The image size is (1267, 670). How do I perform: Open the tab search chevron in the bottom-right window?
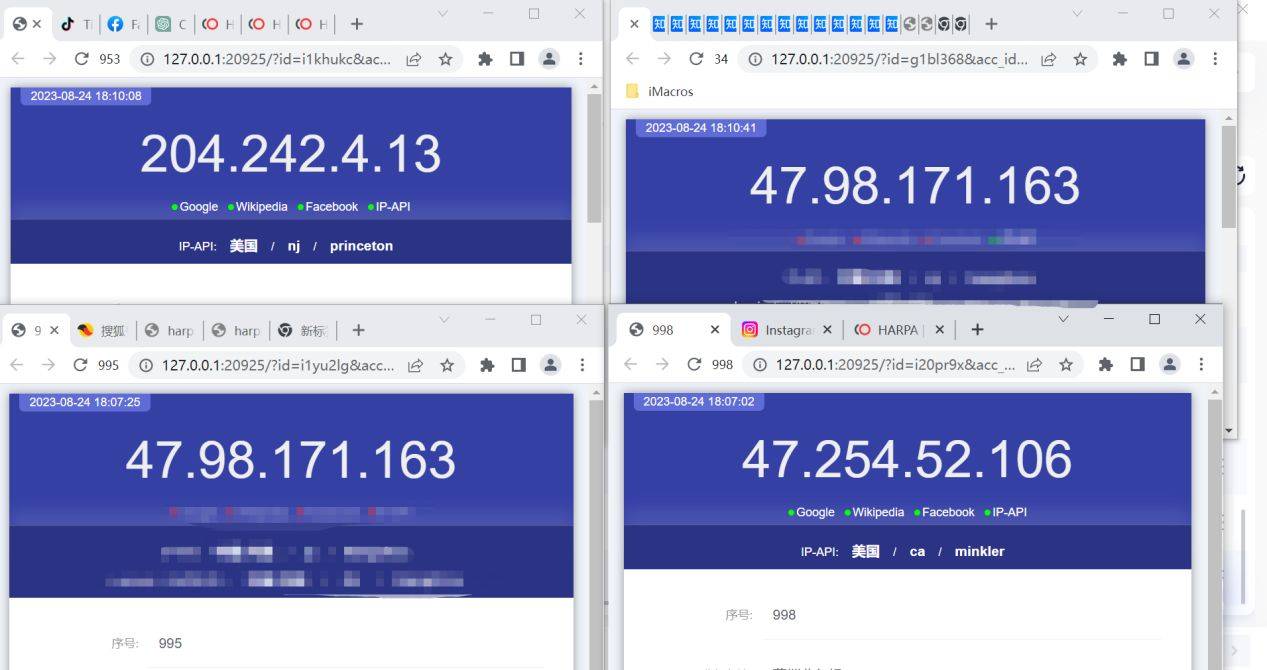pyautogui.click(x=1063, y=318)
